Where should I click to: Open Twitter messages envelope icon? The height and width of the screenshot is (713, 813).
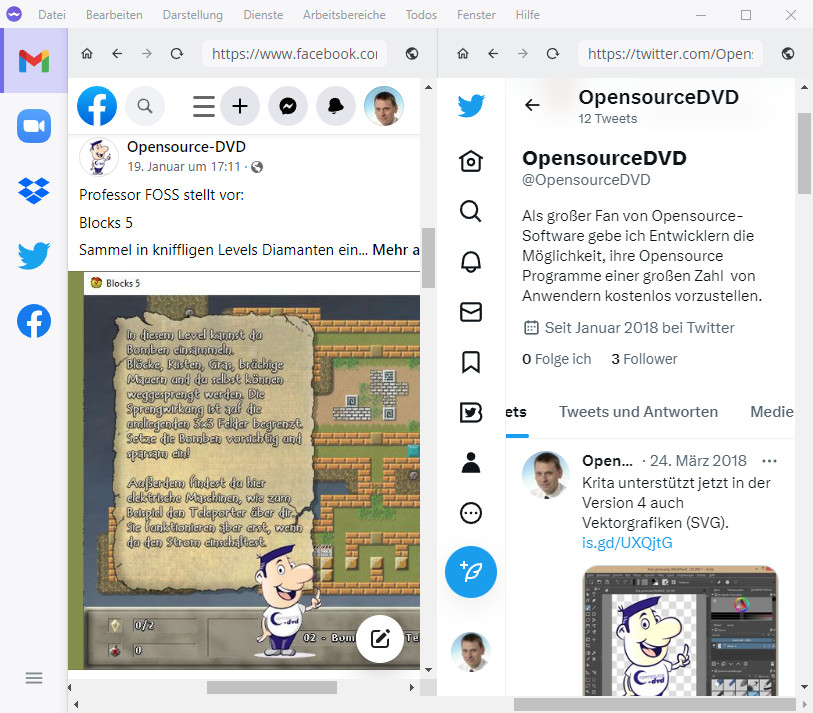[x=470, y=312]
